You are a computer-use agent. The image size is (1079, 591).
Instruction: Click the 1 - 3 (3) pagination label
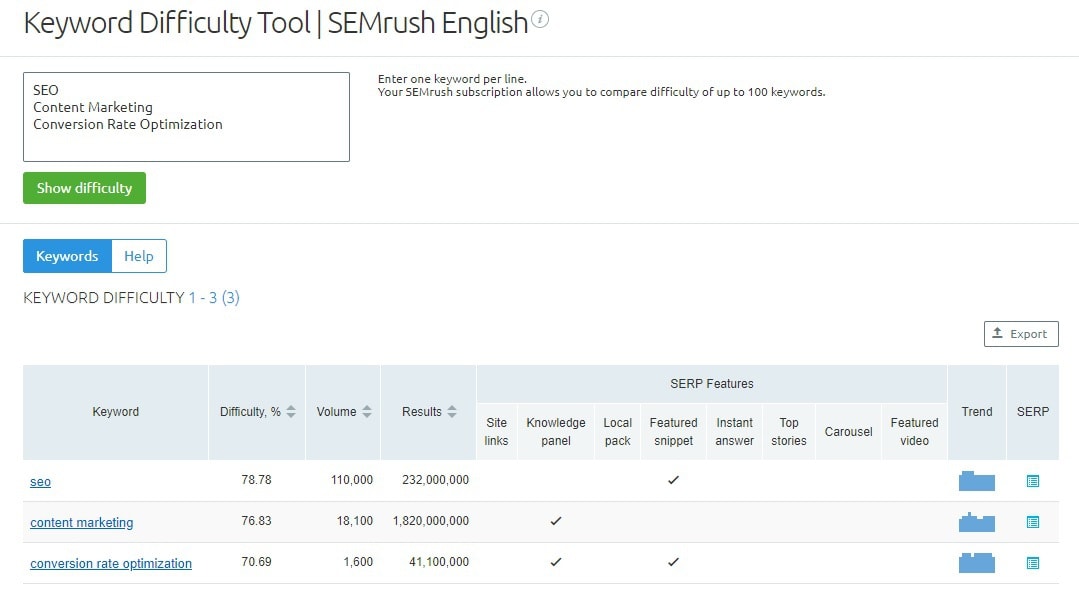tap(216, 297)
